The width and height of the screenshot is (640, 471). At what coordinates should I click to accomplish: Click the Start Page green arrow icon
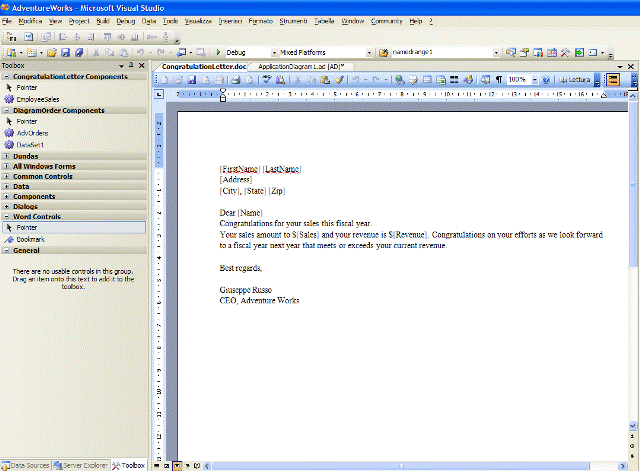pos(579,52)
